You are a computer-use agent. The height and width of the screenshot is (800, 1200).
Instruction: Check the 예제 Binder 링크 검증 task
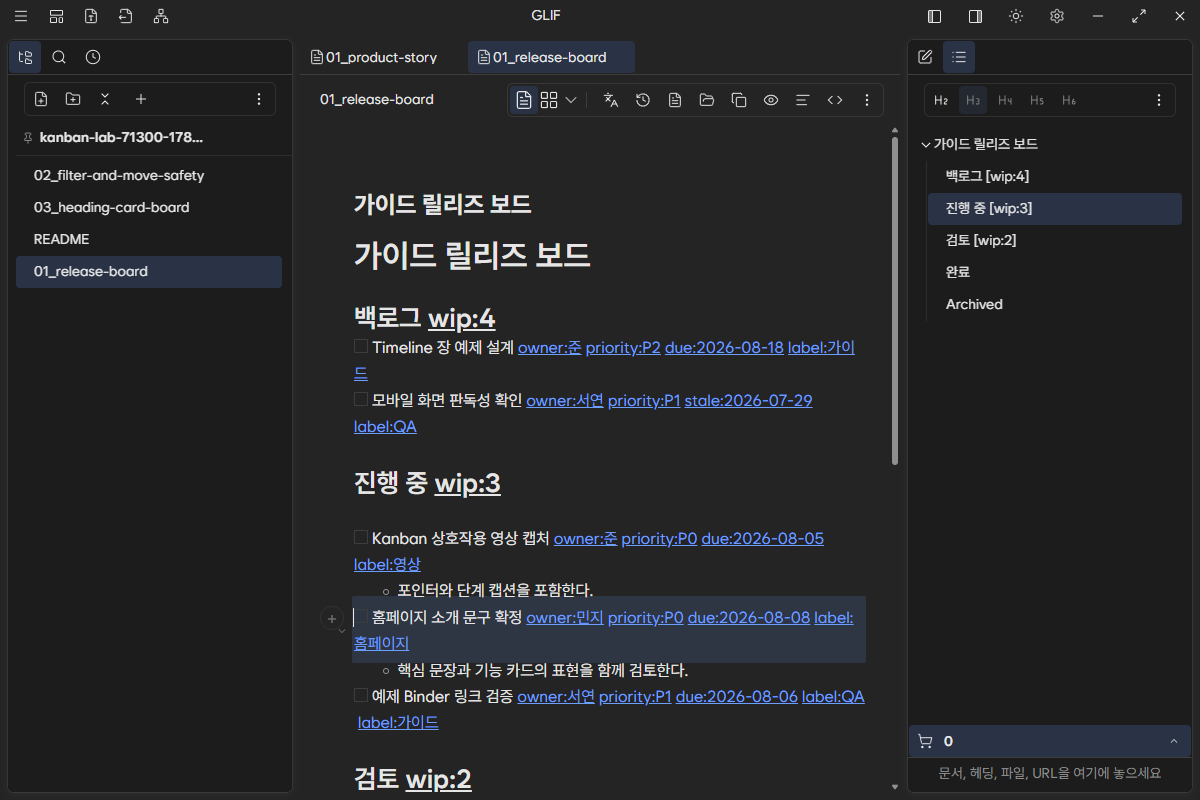361,695
